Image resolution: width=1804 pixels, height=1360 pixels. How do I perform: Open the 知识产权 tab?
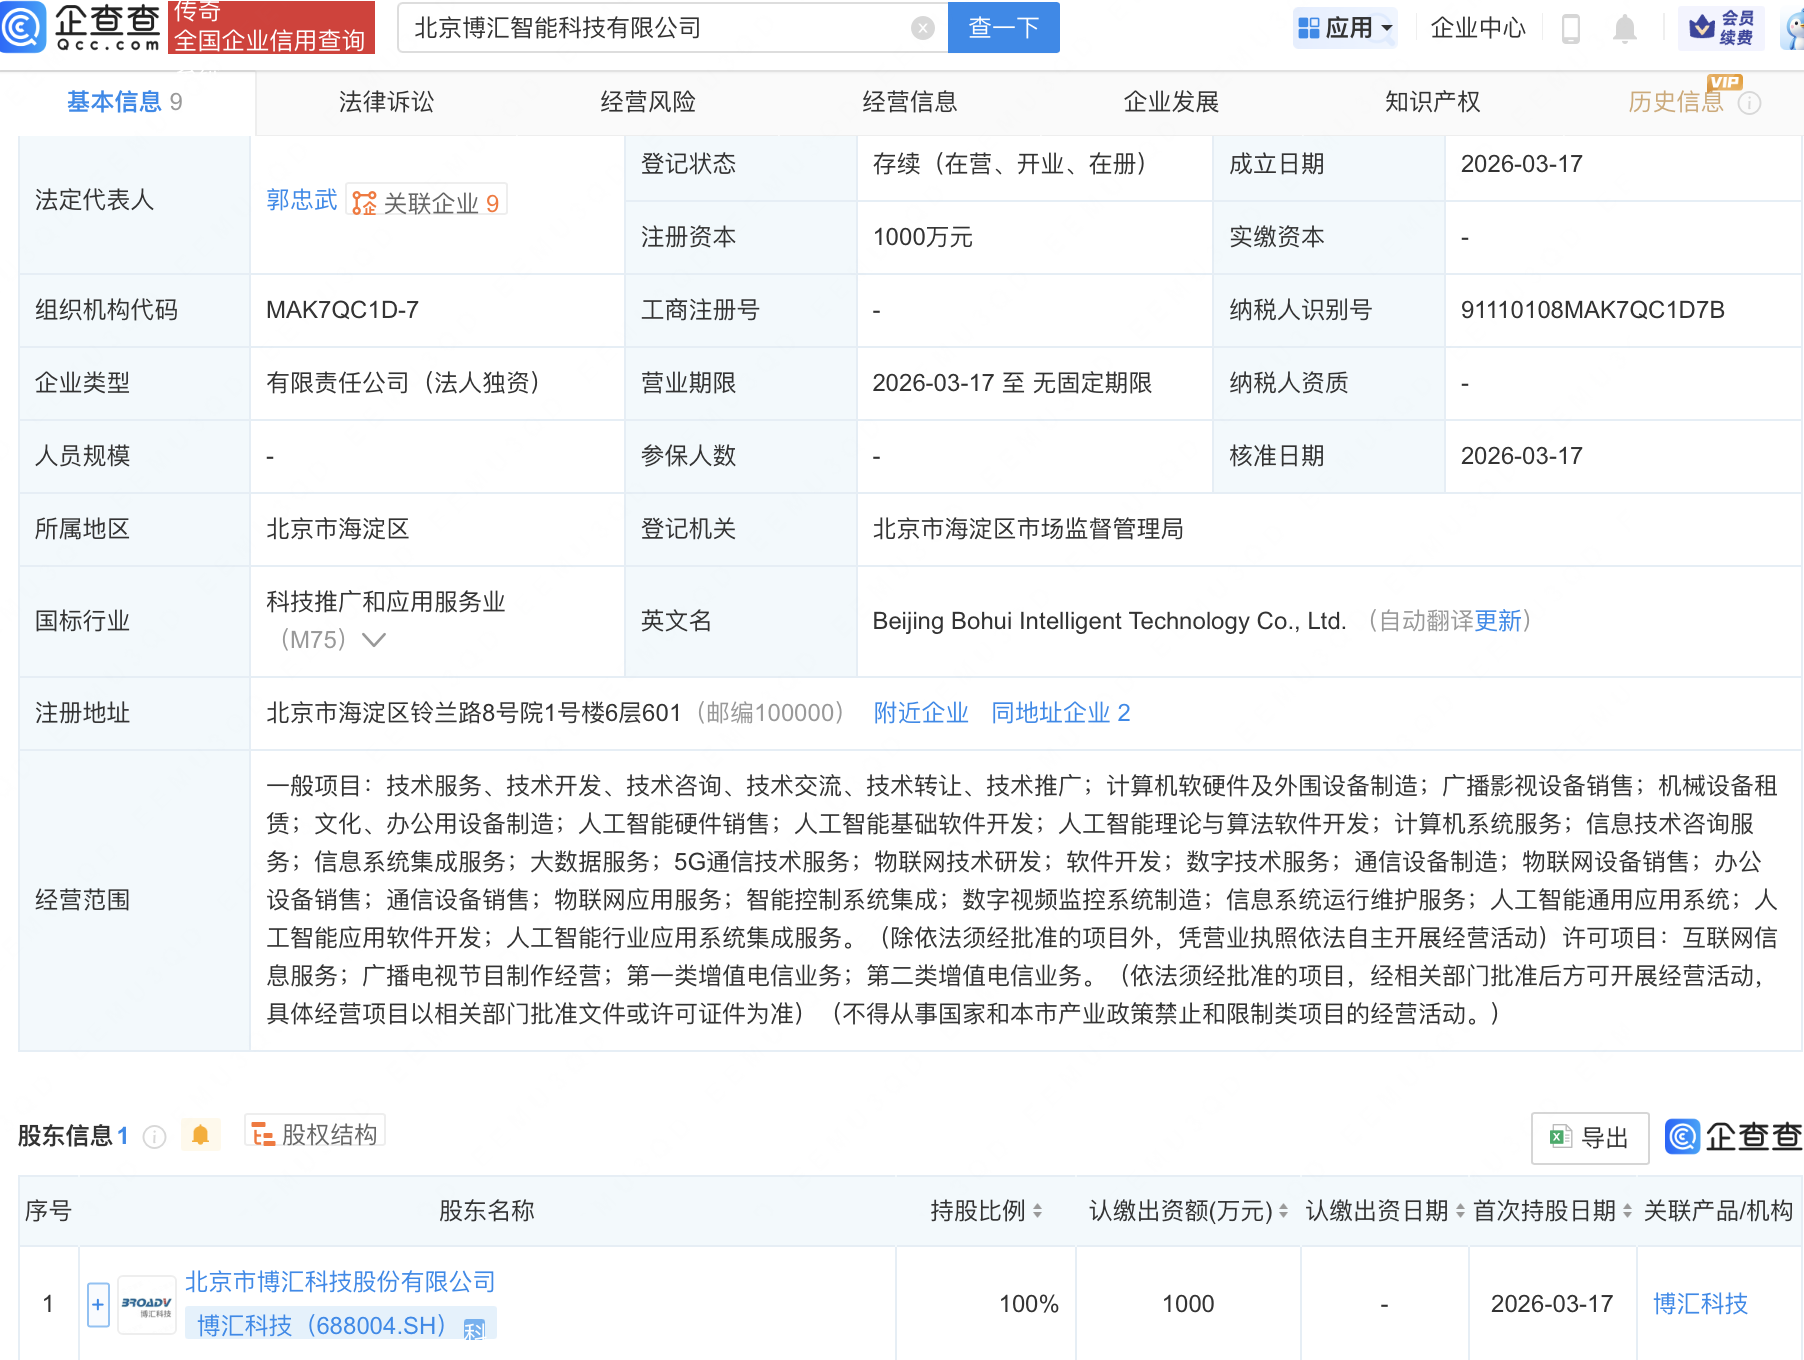coord(1432,101)
